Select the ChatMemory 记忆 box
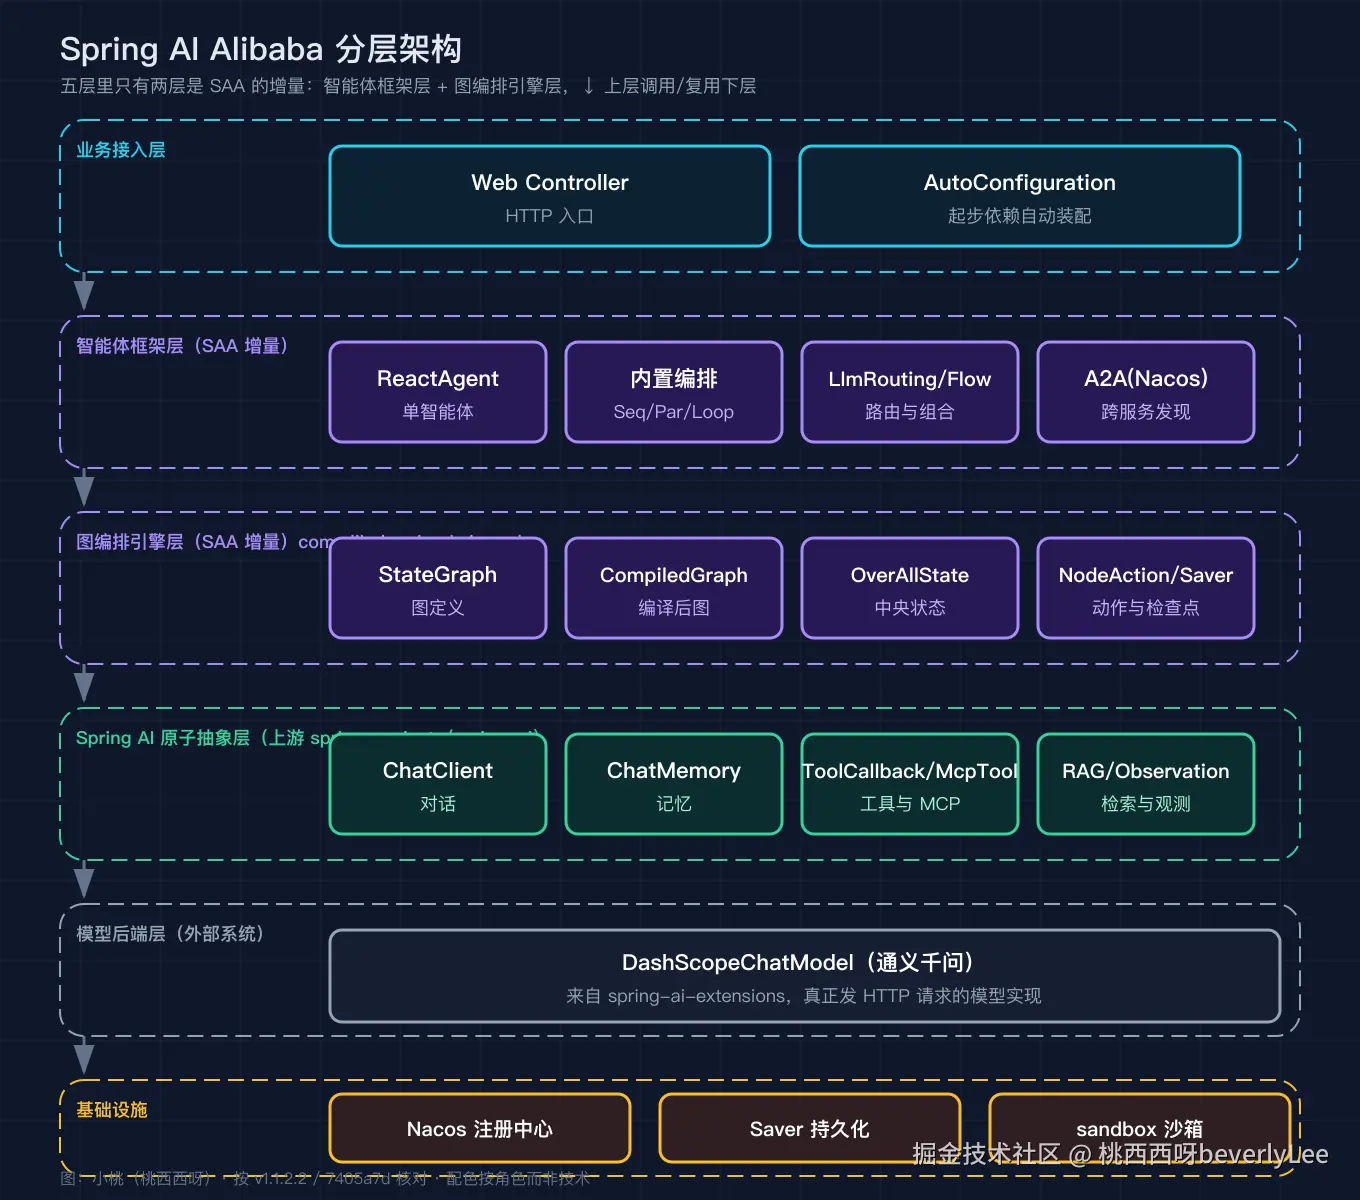The width and height of the screenshot is (1360, 1200). tap(674, 784)
